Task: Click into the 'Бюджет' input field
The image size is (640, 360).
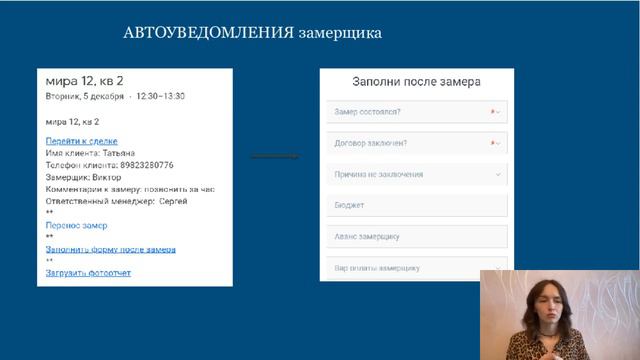Action: (417, 205)
